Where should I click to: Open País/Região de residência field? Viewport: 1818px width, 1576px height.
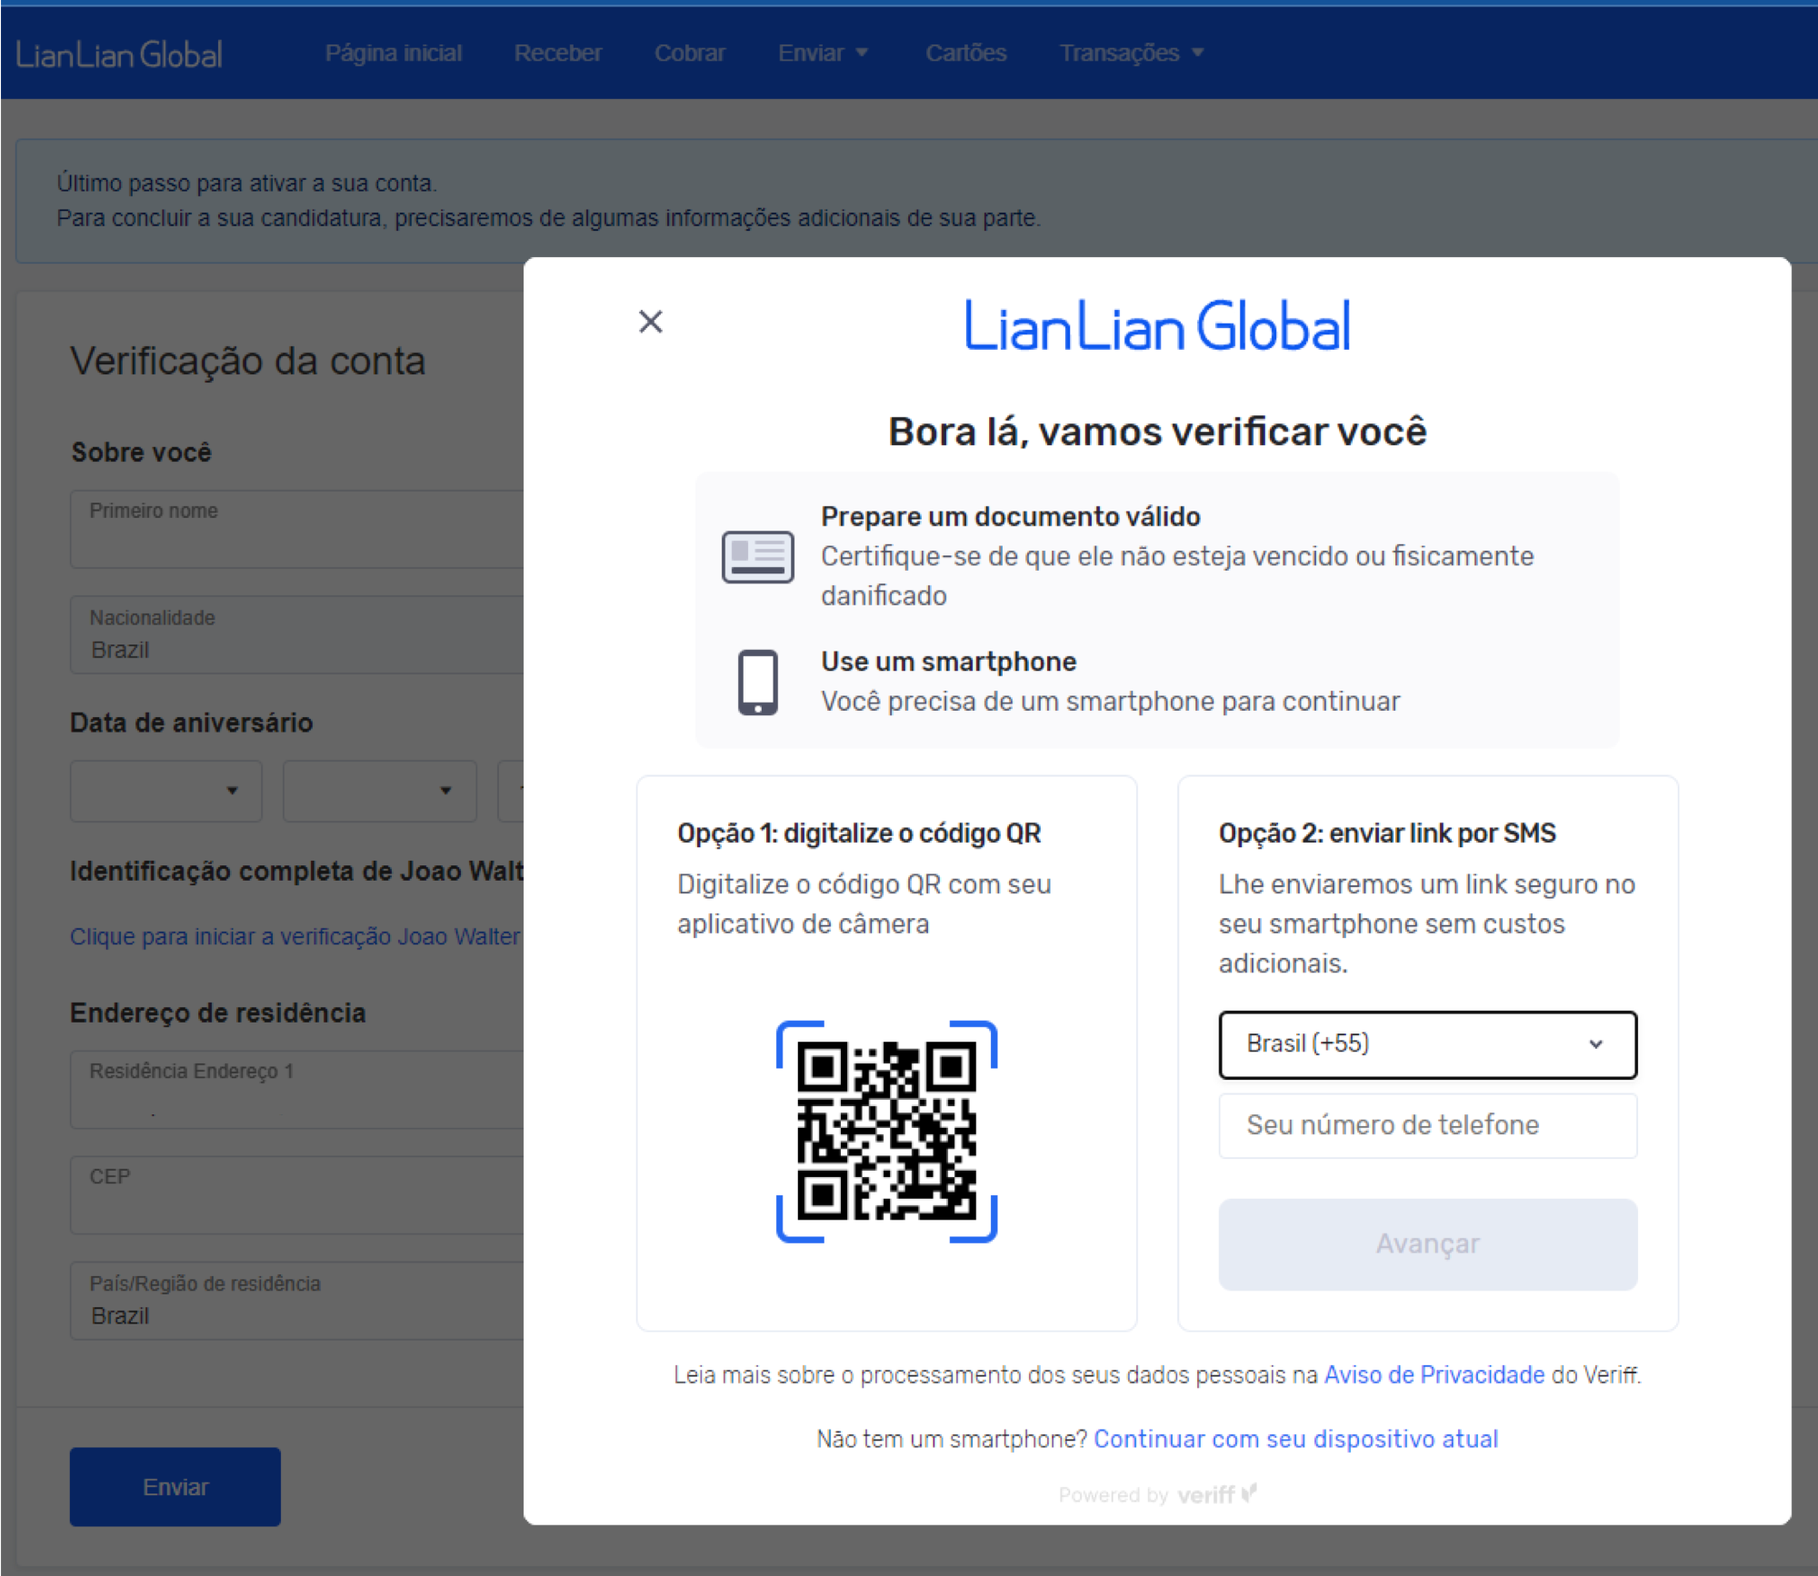(297, 1300)
